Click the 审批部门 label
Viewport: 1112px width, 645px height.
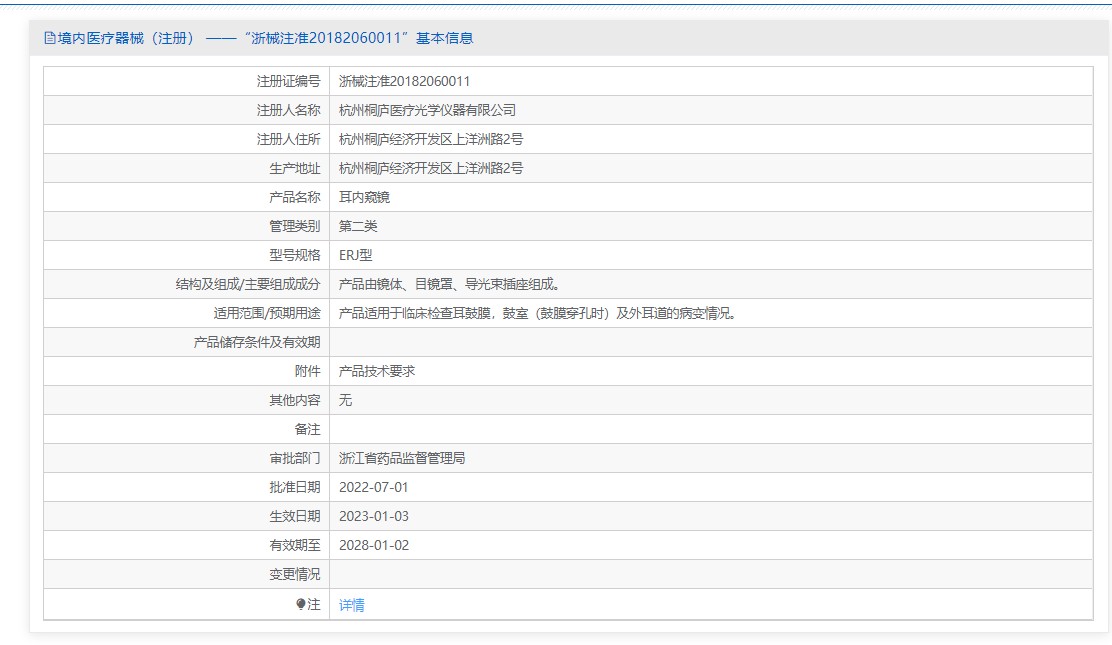coord(294,458)
